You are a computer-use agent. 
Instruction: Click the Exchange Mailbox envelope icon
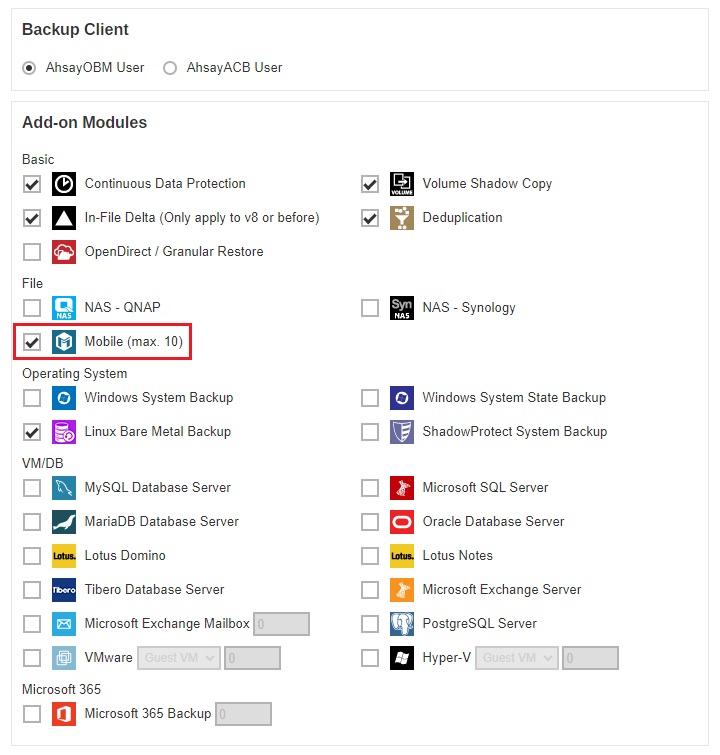[x=64, y=624]
